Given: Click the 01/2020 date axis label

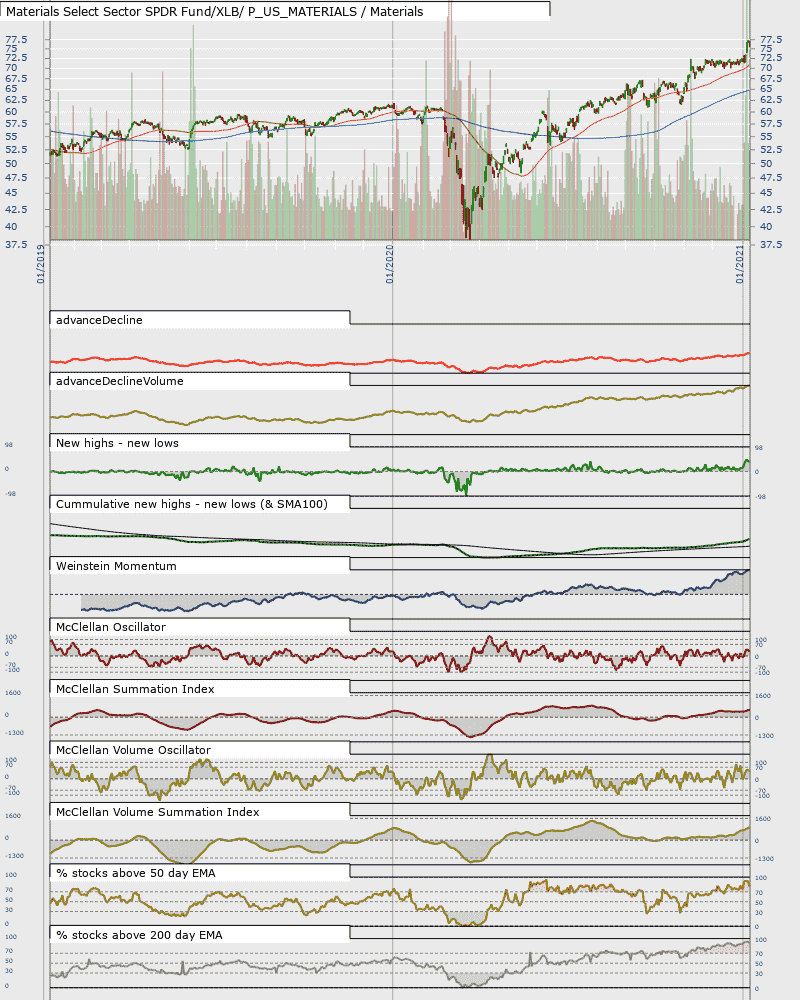Looking at the screenshot, I should pyautogui.click(x=390, y=264).
